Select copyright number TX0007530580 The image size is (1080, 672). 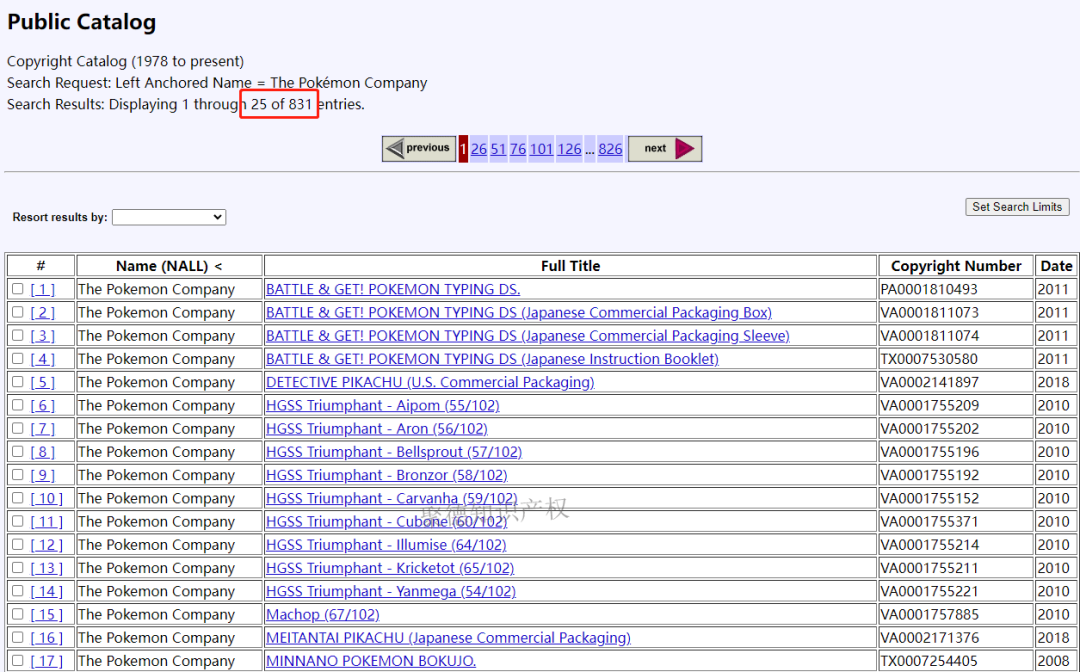(929, 359)
